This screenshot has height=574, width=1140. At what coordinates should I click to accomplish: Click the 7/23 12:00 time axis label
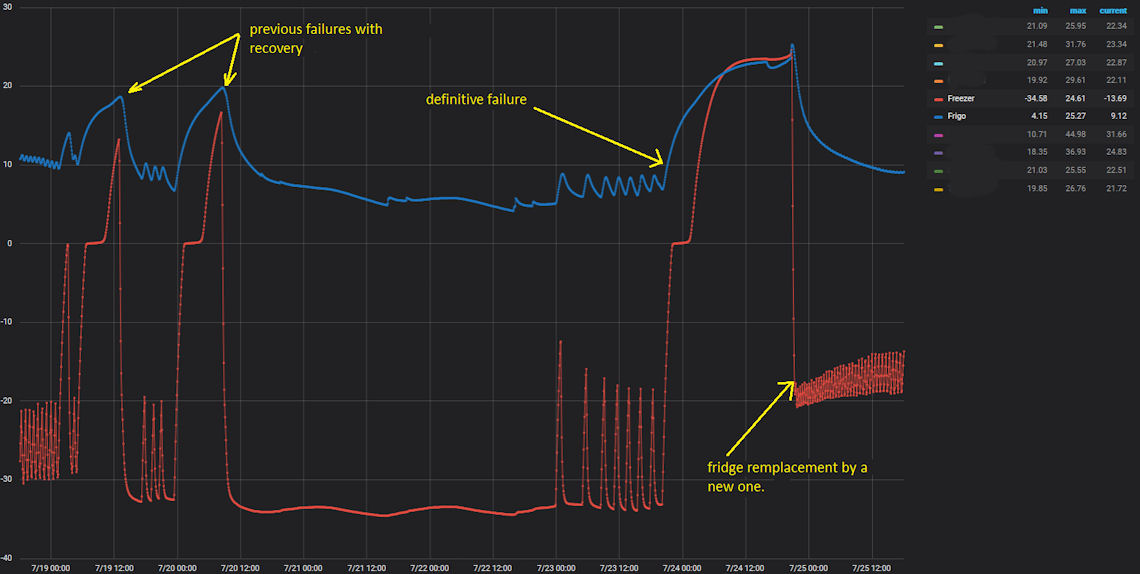pyautogui.click(x=619, y=567)
